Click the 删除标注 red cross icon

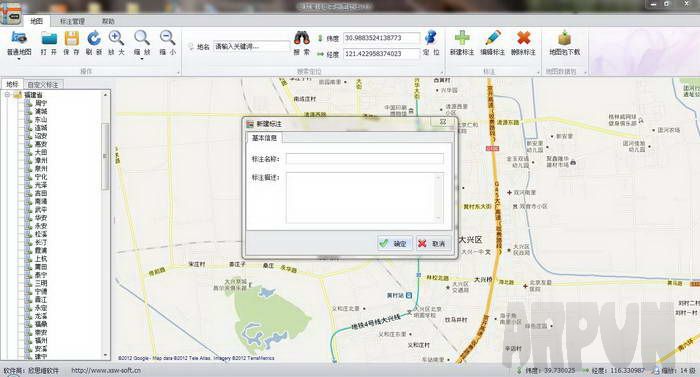(523, 38)
